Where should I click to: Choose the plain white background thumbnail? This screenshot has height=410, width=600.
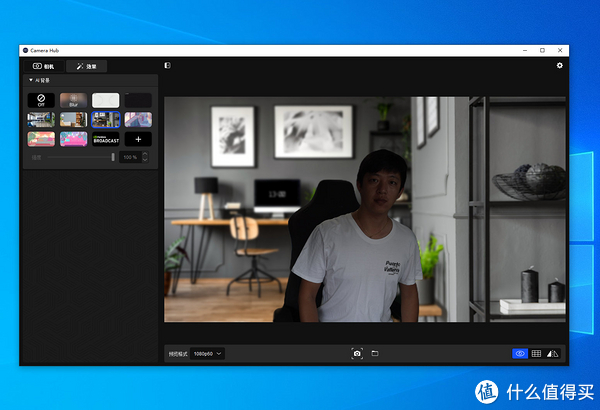pyautogui.click(x=106, y=100)
